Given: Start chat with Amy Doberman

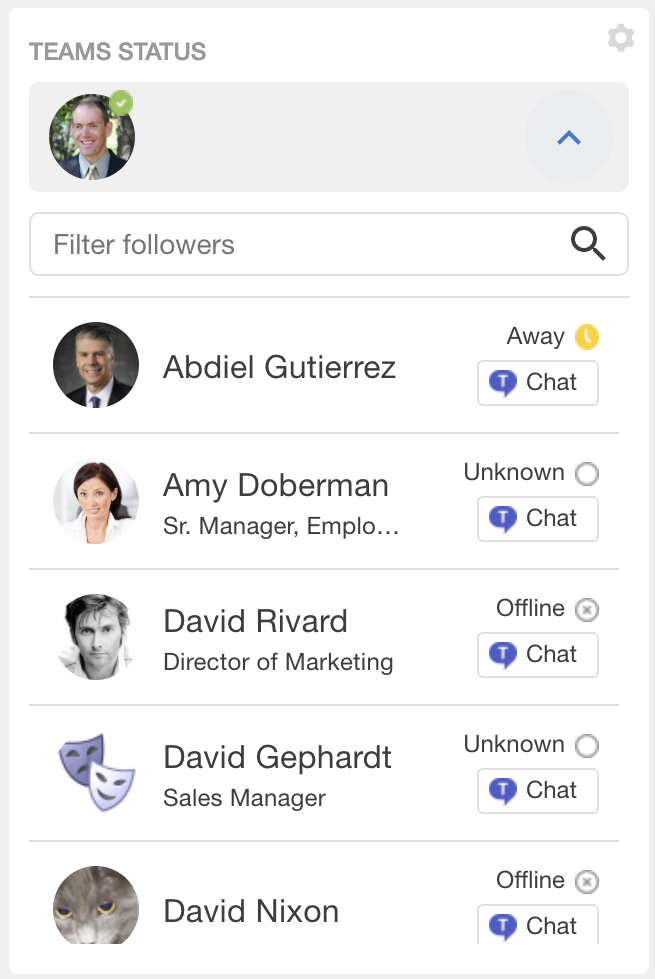Looking at the screenshot, I should pos(538,519).
